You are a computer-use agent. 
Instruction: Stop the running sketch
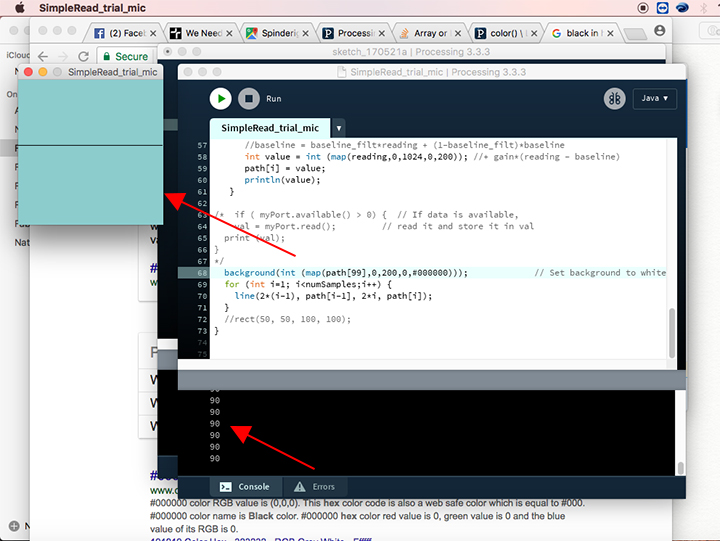tap(249, 99)
